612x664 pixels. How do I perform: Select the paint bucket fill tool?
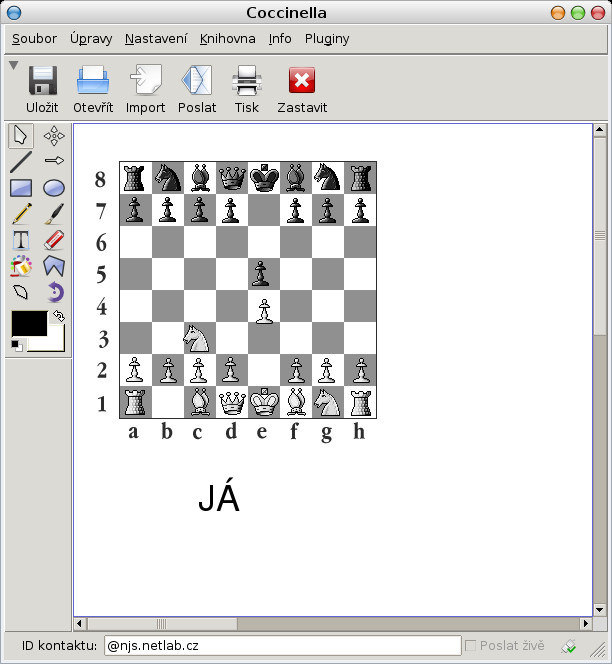(21, 266)
